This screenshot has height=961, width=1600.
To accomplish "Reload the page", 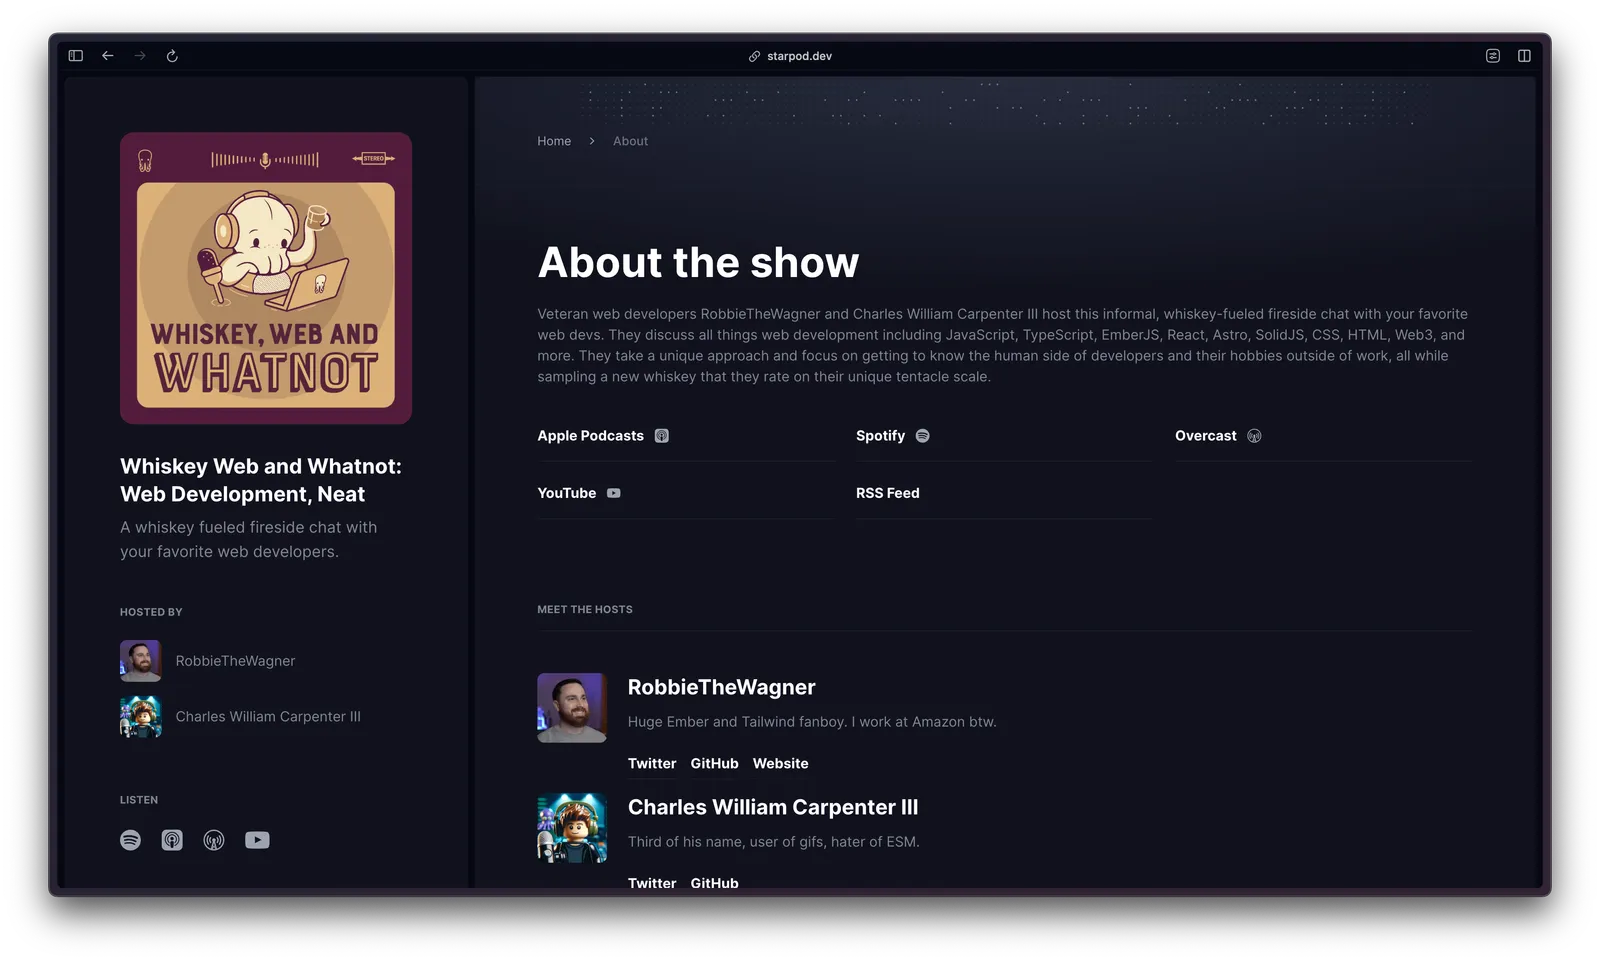I will pyautogui.click(x=172, y=56).
